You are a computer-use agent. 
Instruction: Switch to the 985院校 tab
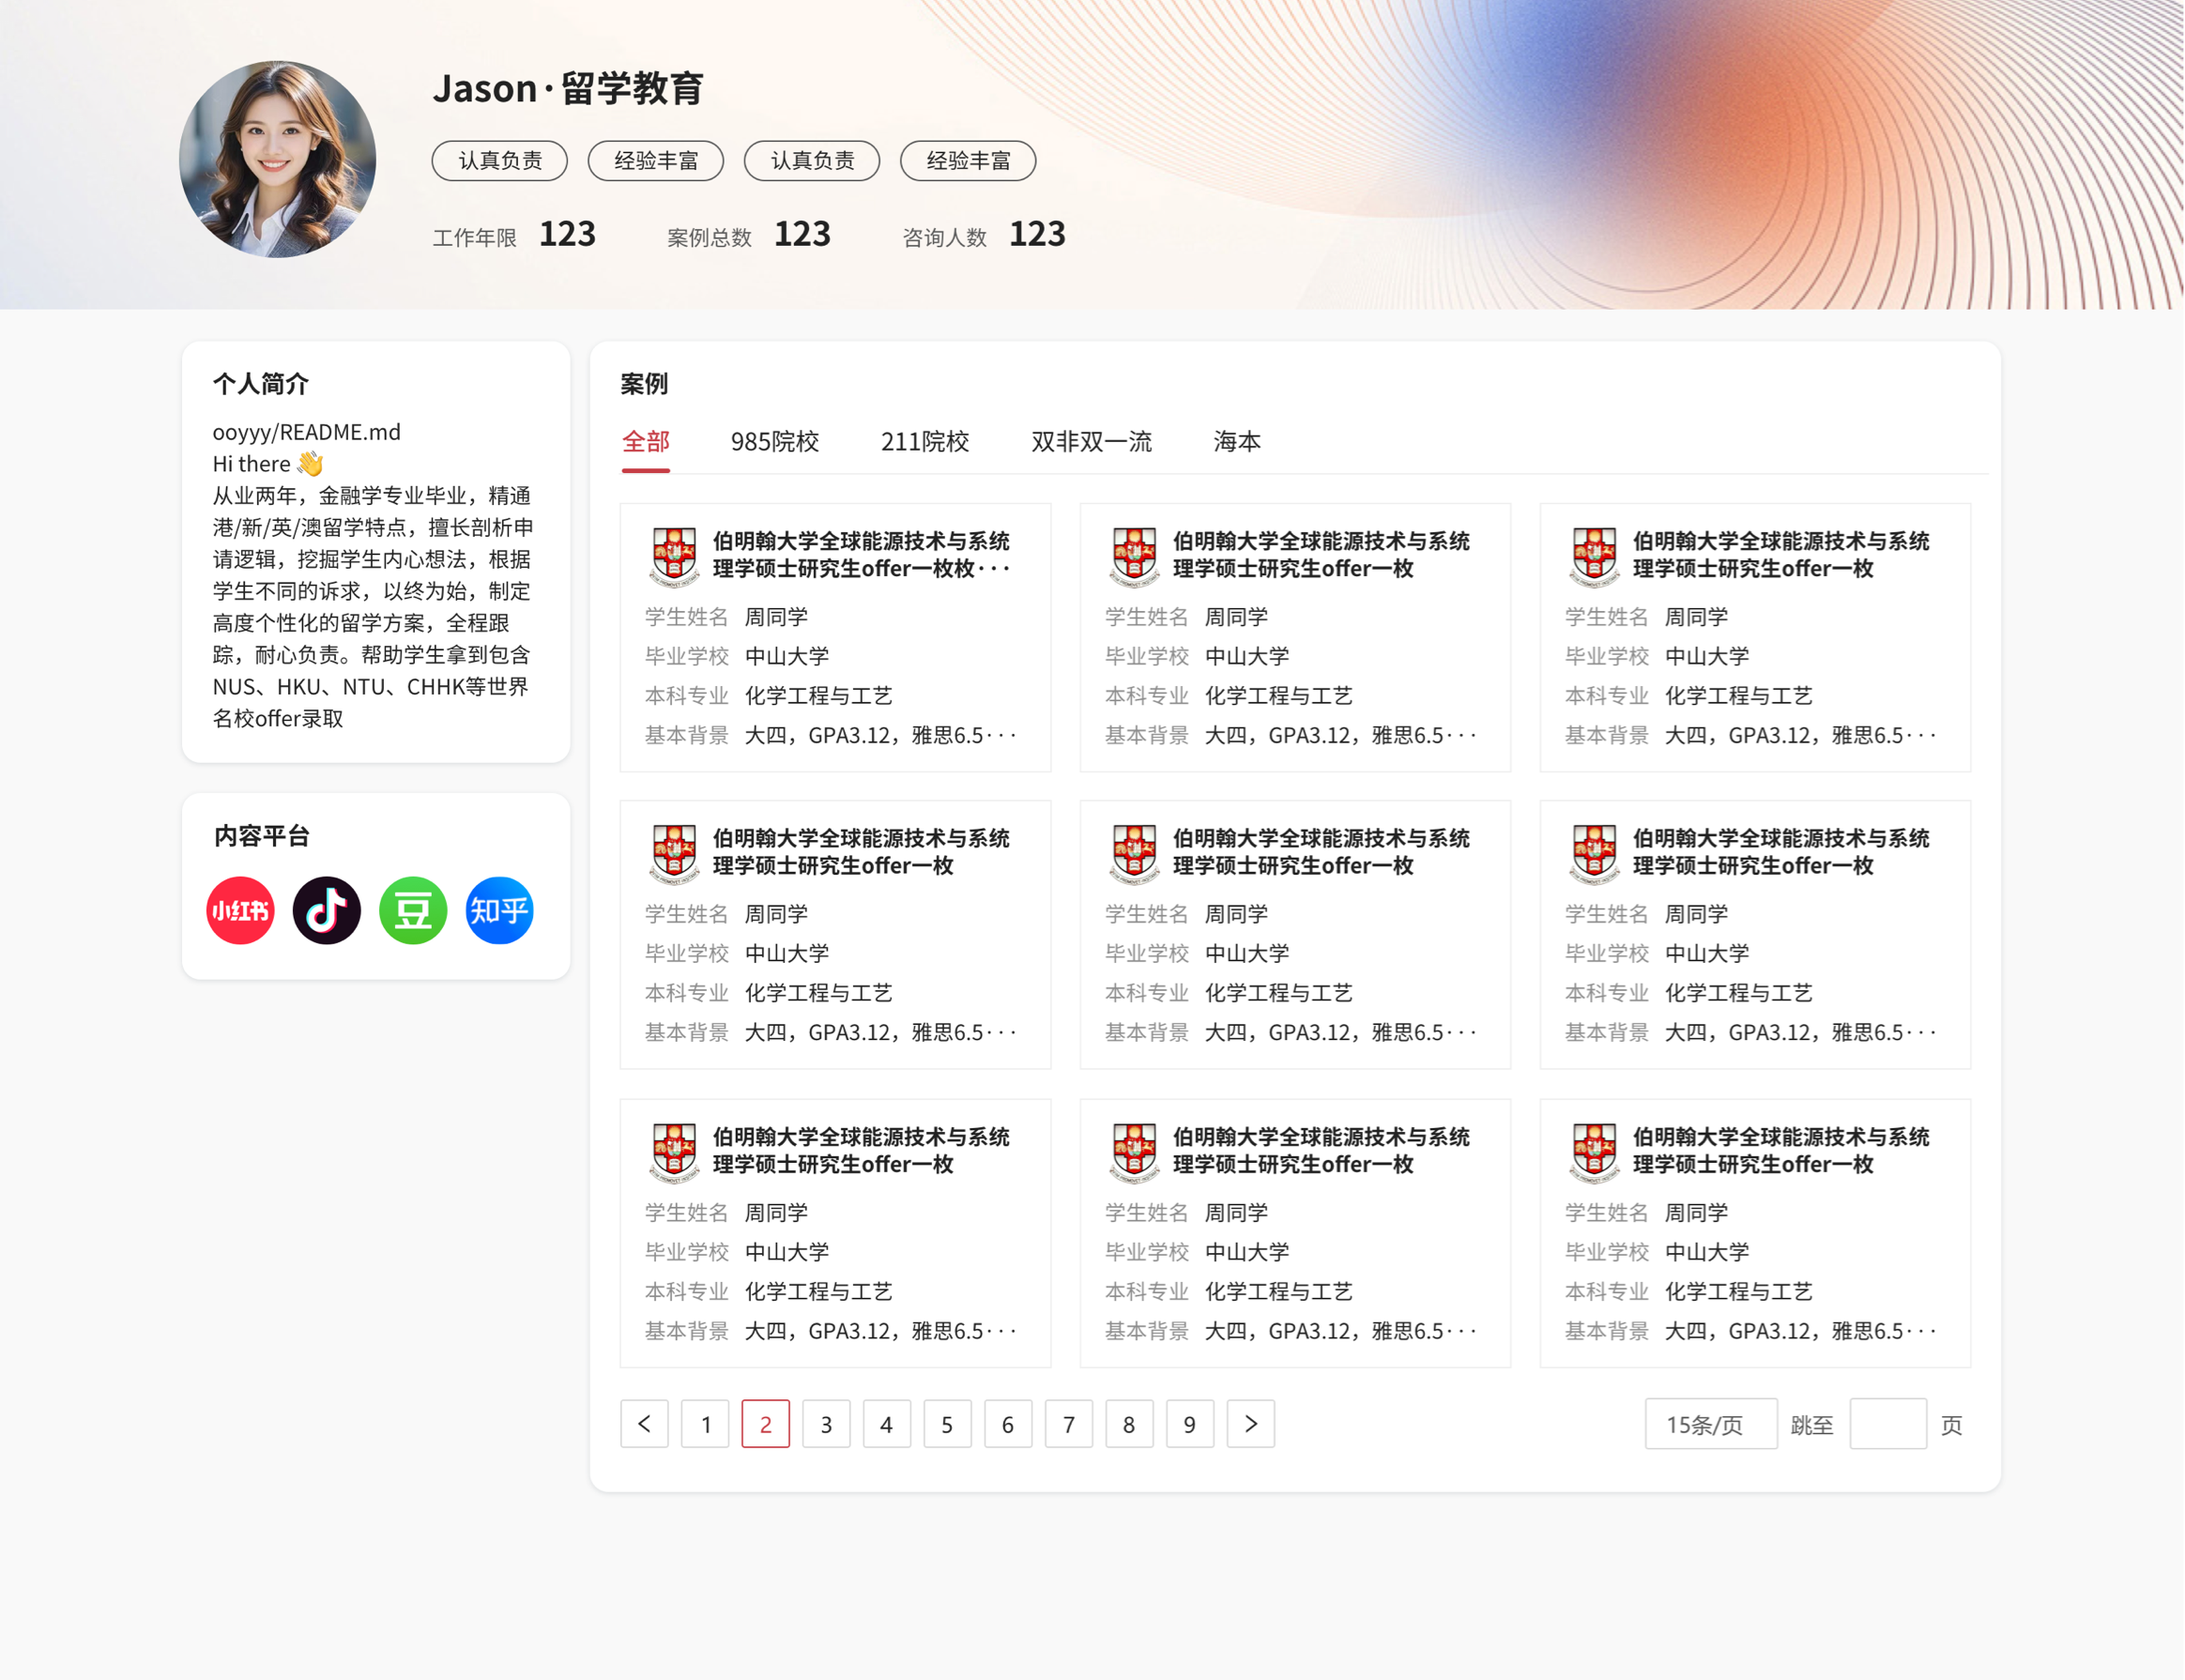click(x=774, y=441)
